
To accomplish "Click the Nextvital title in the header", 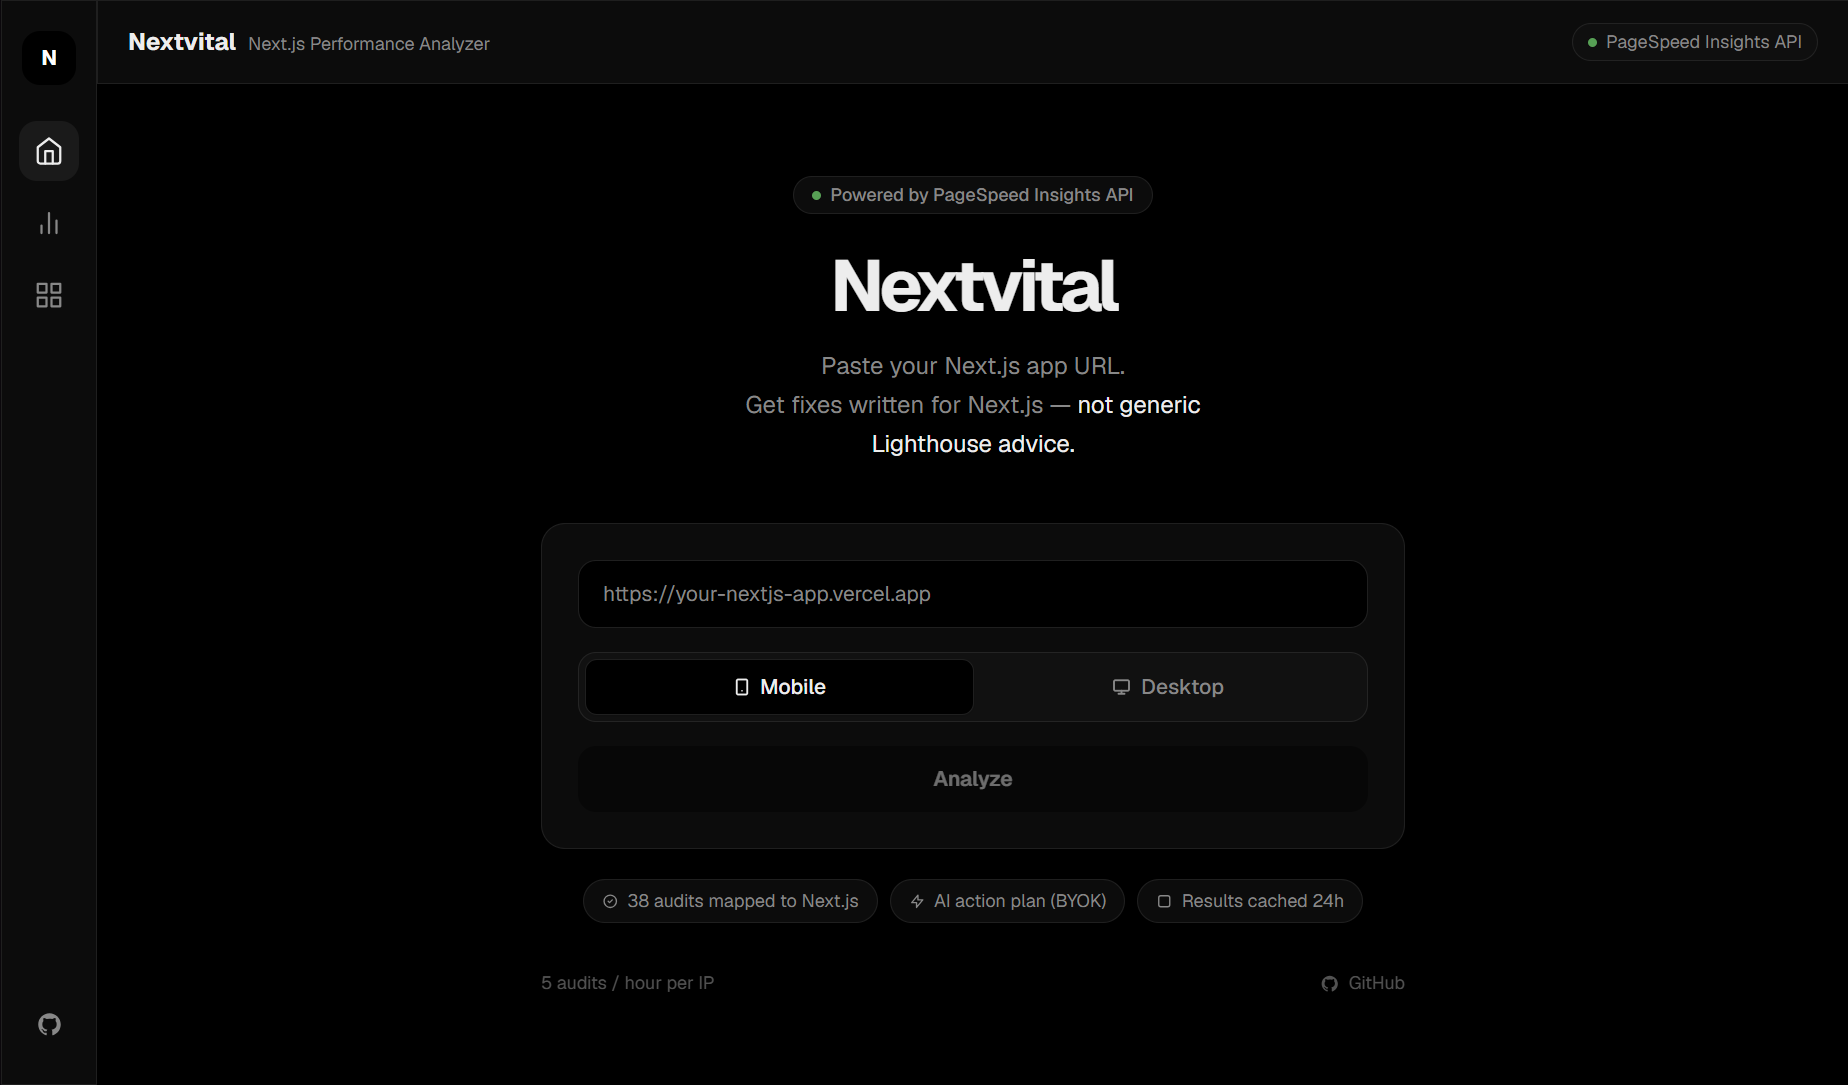I will click(x=182, y=42).
